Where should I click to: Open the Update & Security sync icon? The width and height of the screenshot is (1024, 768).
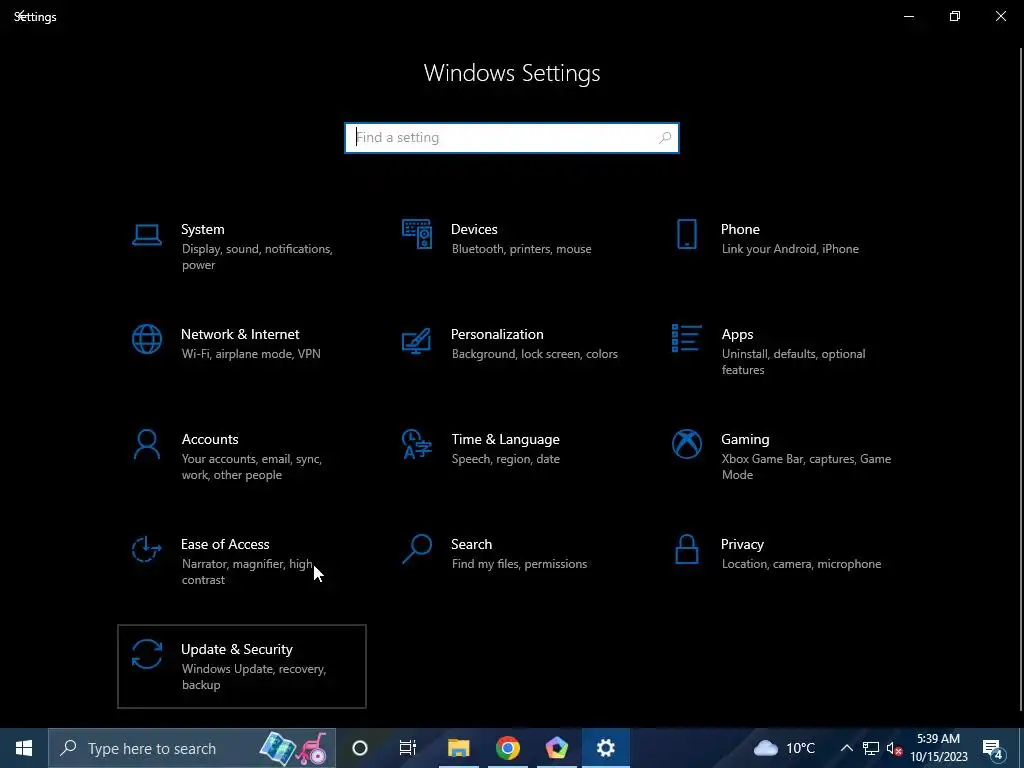coord(147,654)
